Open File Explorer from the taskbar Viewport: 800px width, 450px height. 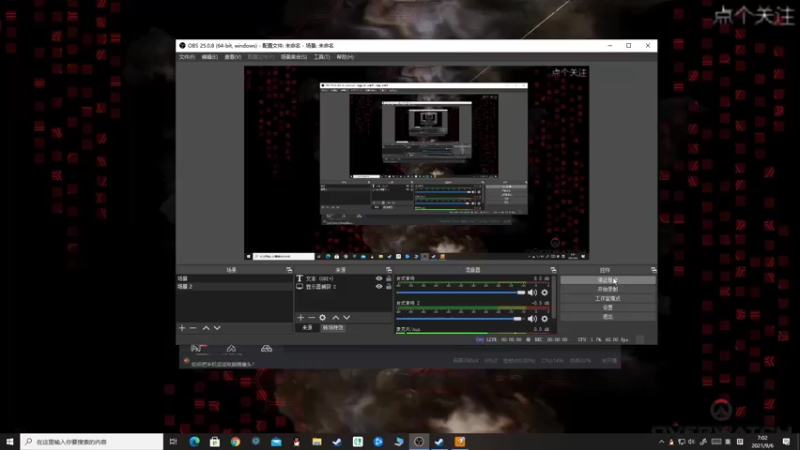pyautogui.click(x=317, y=441)
